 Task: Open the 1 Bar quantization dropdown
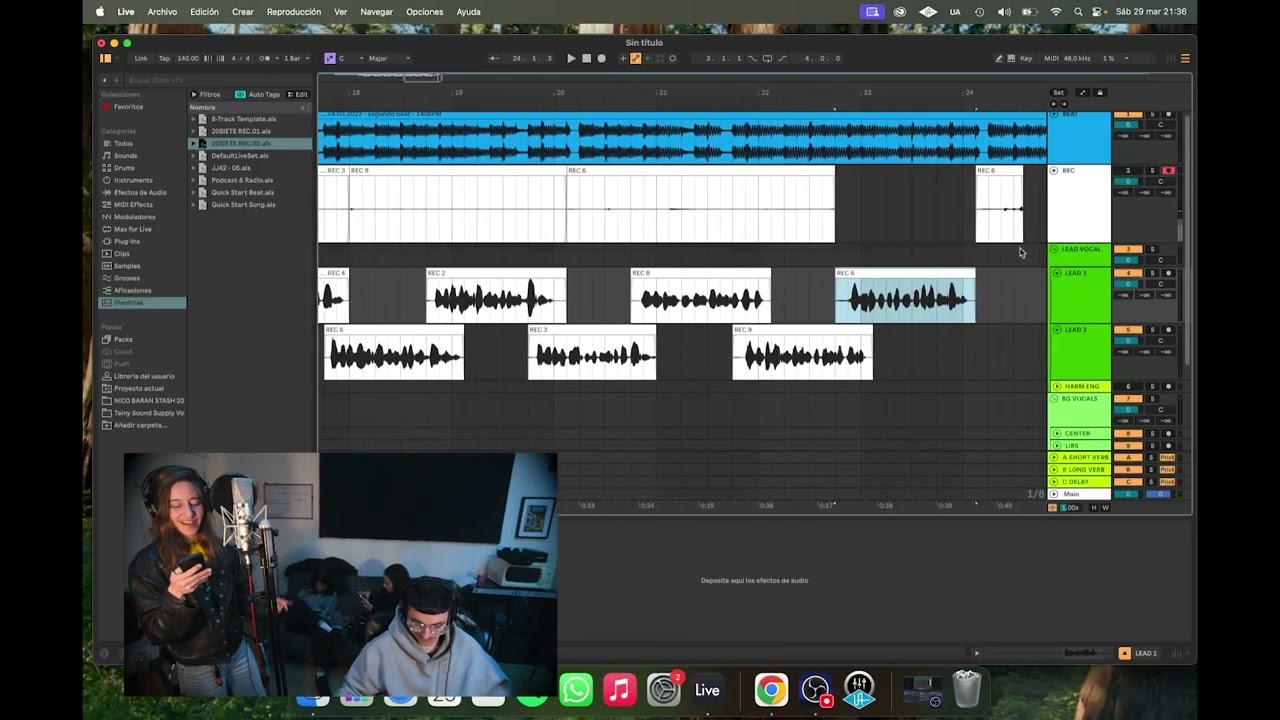coord(297,58)
